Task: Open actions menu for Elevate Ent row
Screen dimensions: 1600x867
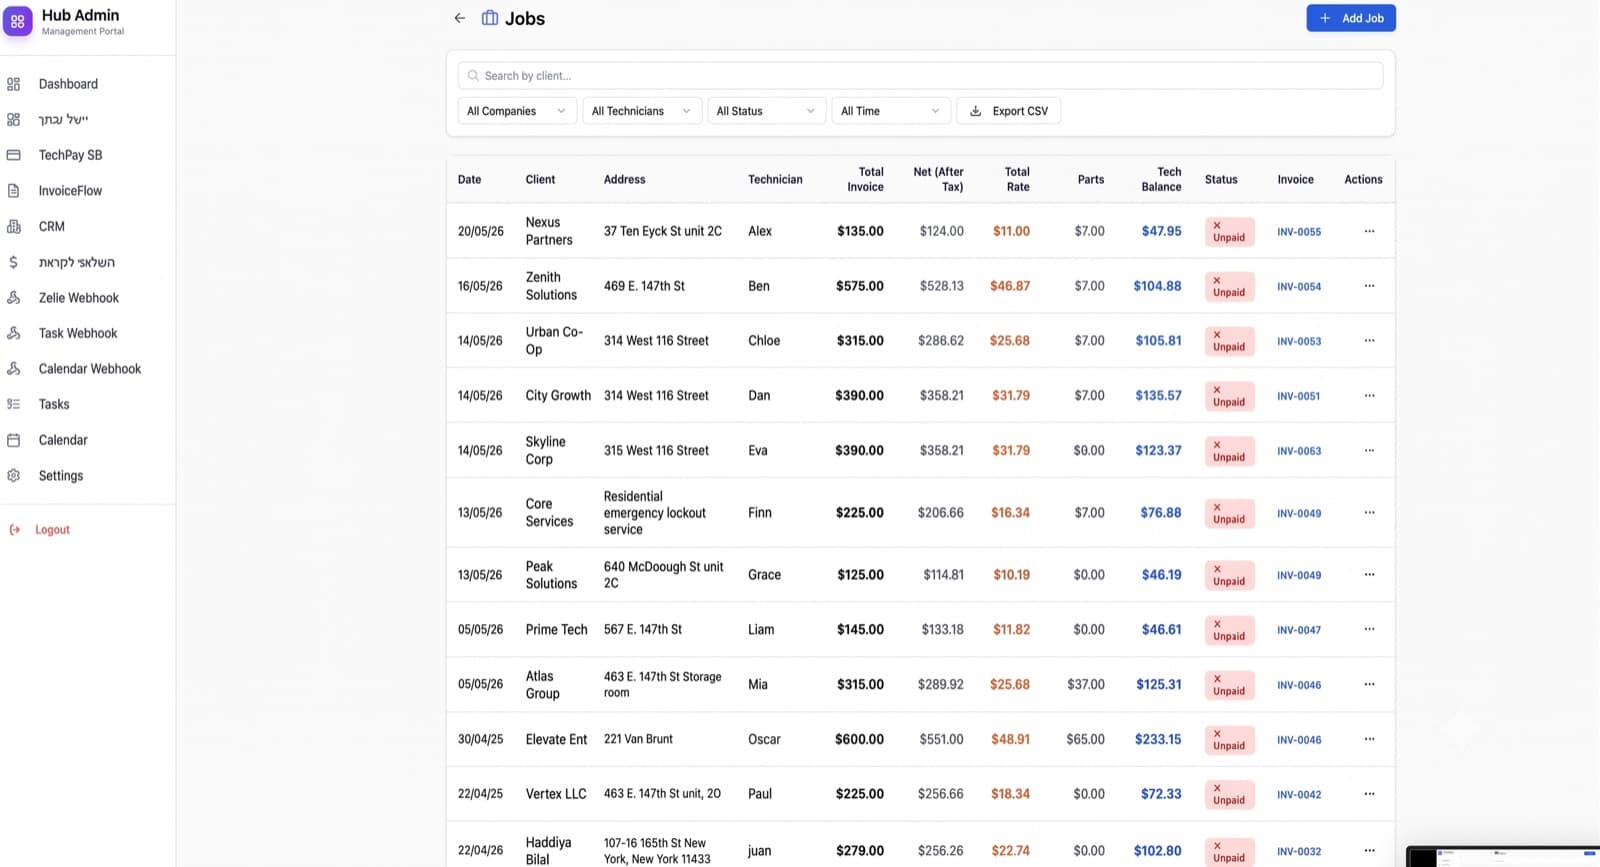Action: coord(1369,740)
